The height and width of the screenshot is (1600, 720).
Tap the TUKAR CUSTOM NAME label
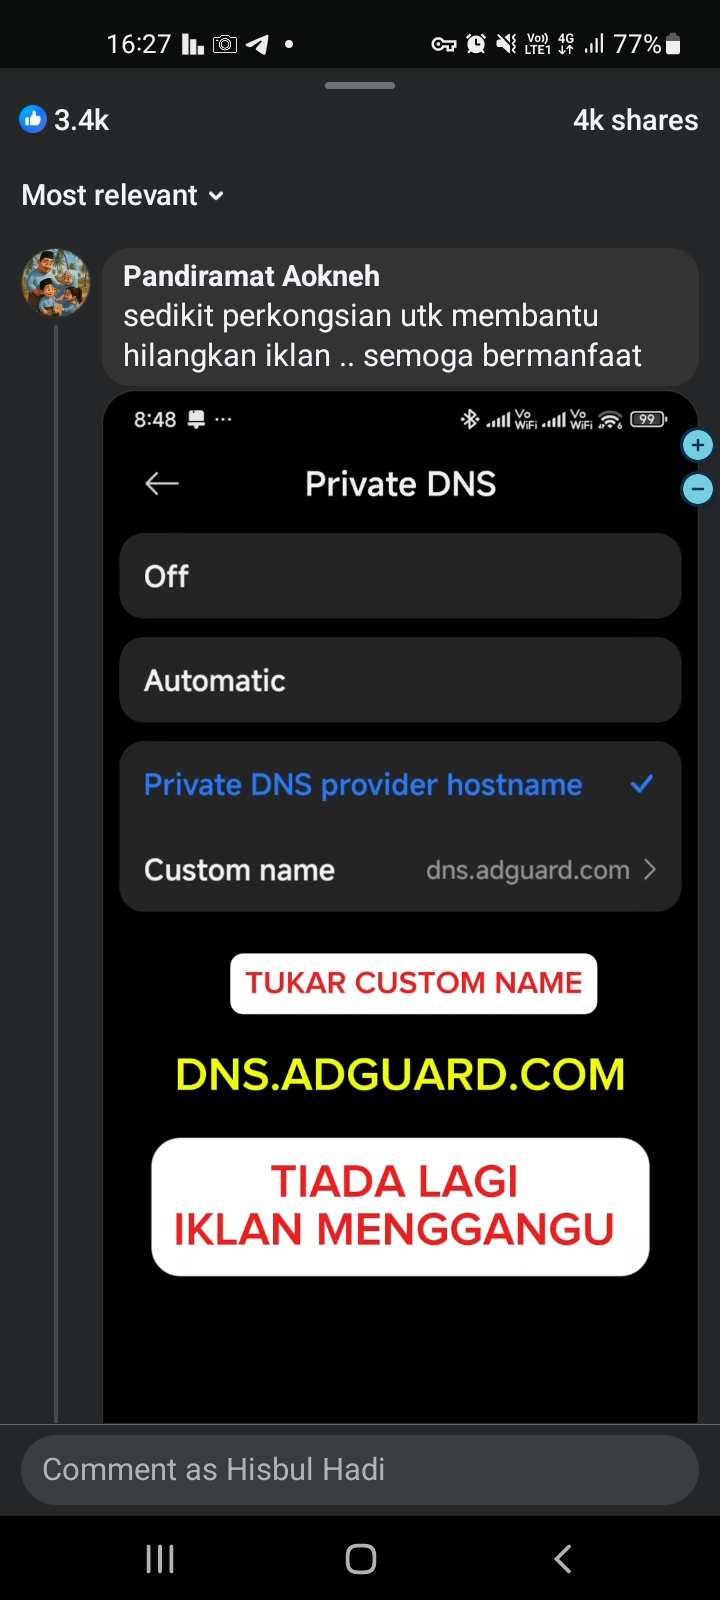point(414,983)
